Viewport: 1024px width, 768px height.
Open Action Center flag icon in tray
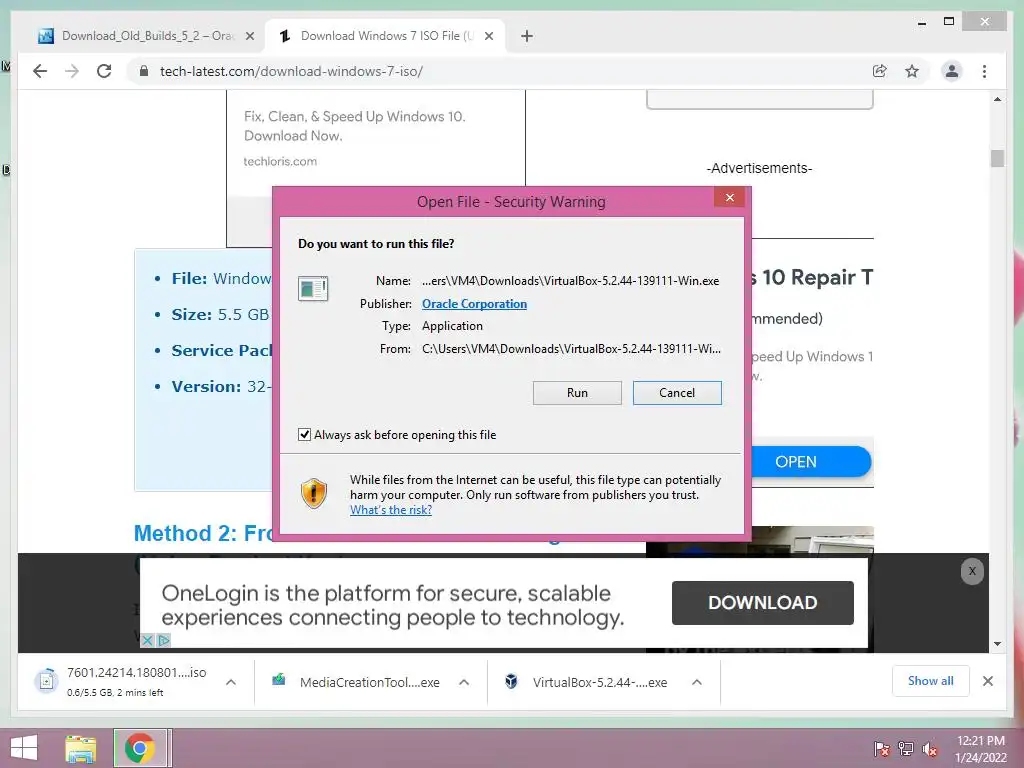(882, 749)
